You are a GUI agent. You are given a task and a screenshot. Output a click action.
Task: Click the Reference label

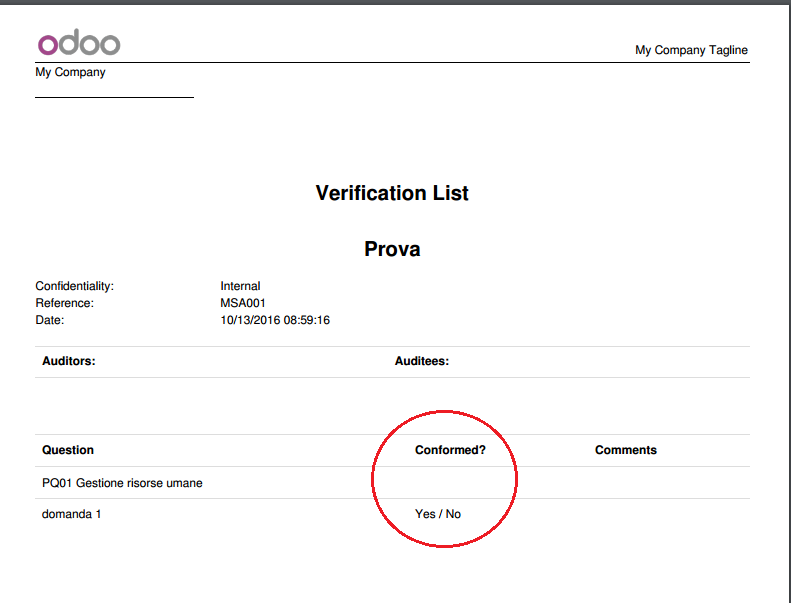(x=65, y=303)
